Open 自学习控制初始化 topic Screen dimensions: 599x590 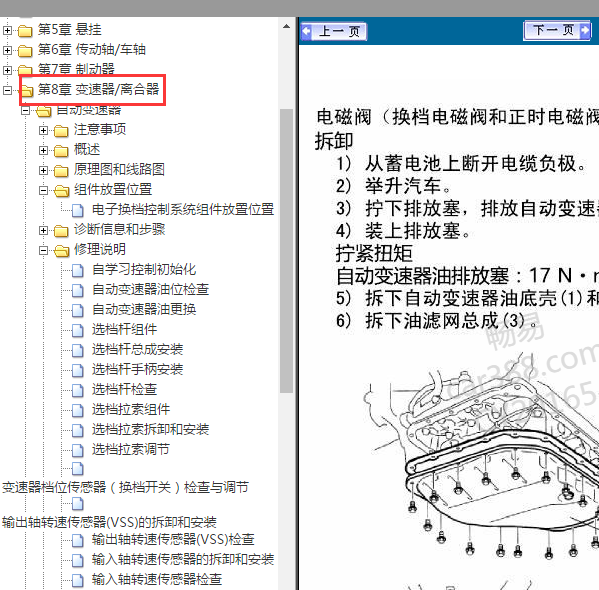pos(144,269)
